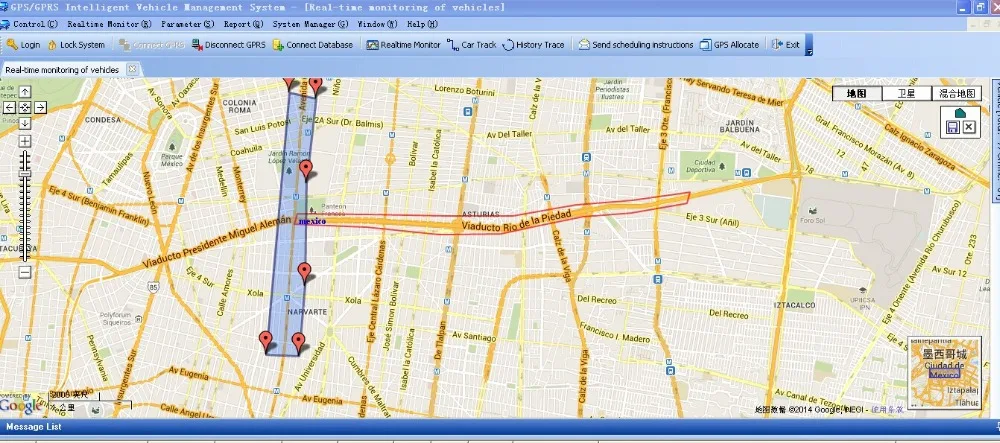Save the drawn region with floppy icon

coord(953,128)
